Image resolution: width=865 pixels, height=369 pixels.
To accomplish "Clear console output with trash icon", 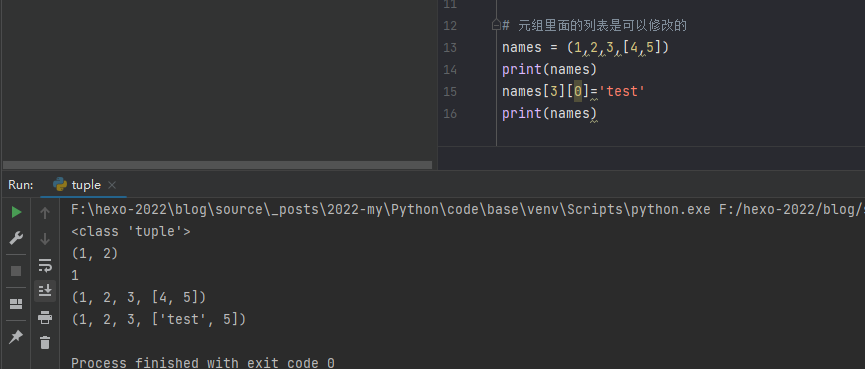I will point(45,343).
